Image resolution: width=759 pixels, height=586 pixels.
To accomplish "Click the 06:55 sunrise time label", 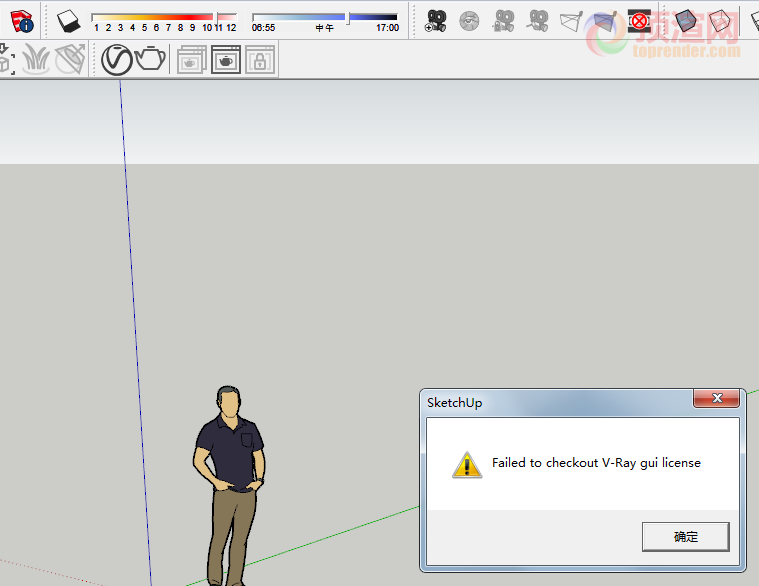I will click(263, 28).
